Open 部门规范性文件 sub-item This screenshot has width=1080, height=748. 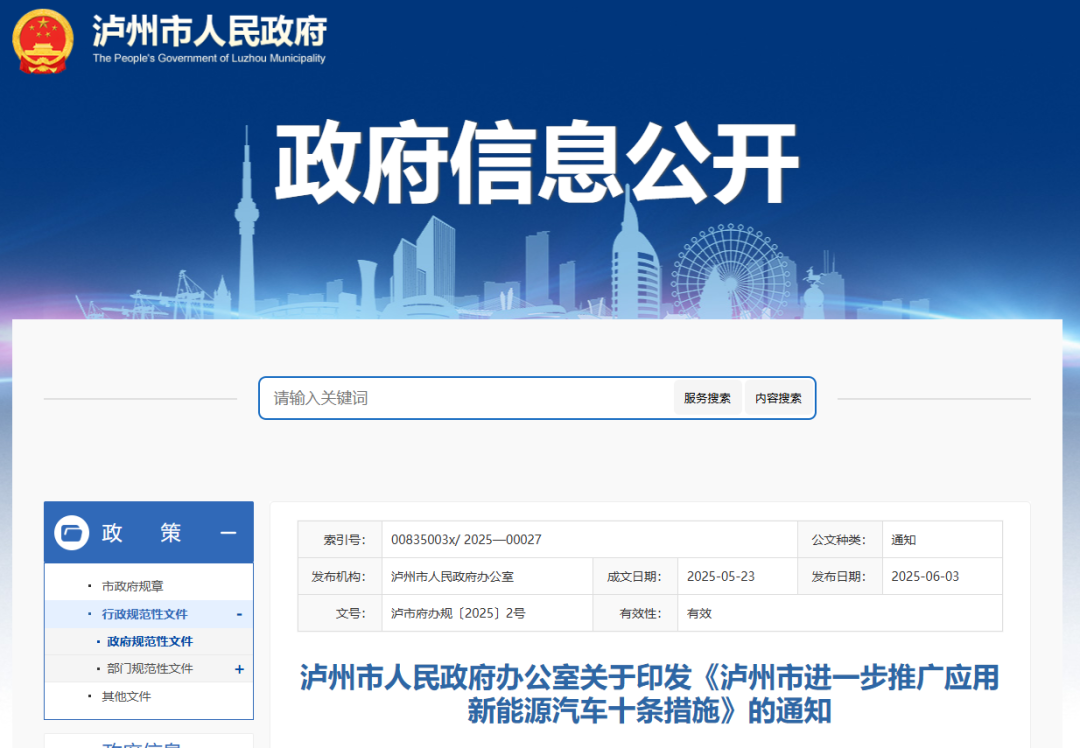pyautogui.click(x=150, y=669)
